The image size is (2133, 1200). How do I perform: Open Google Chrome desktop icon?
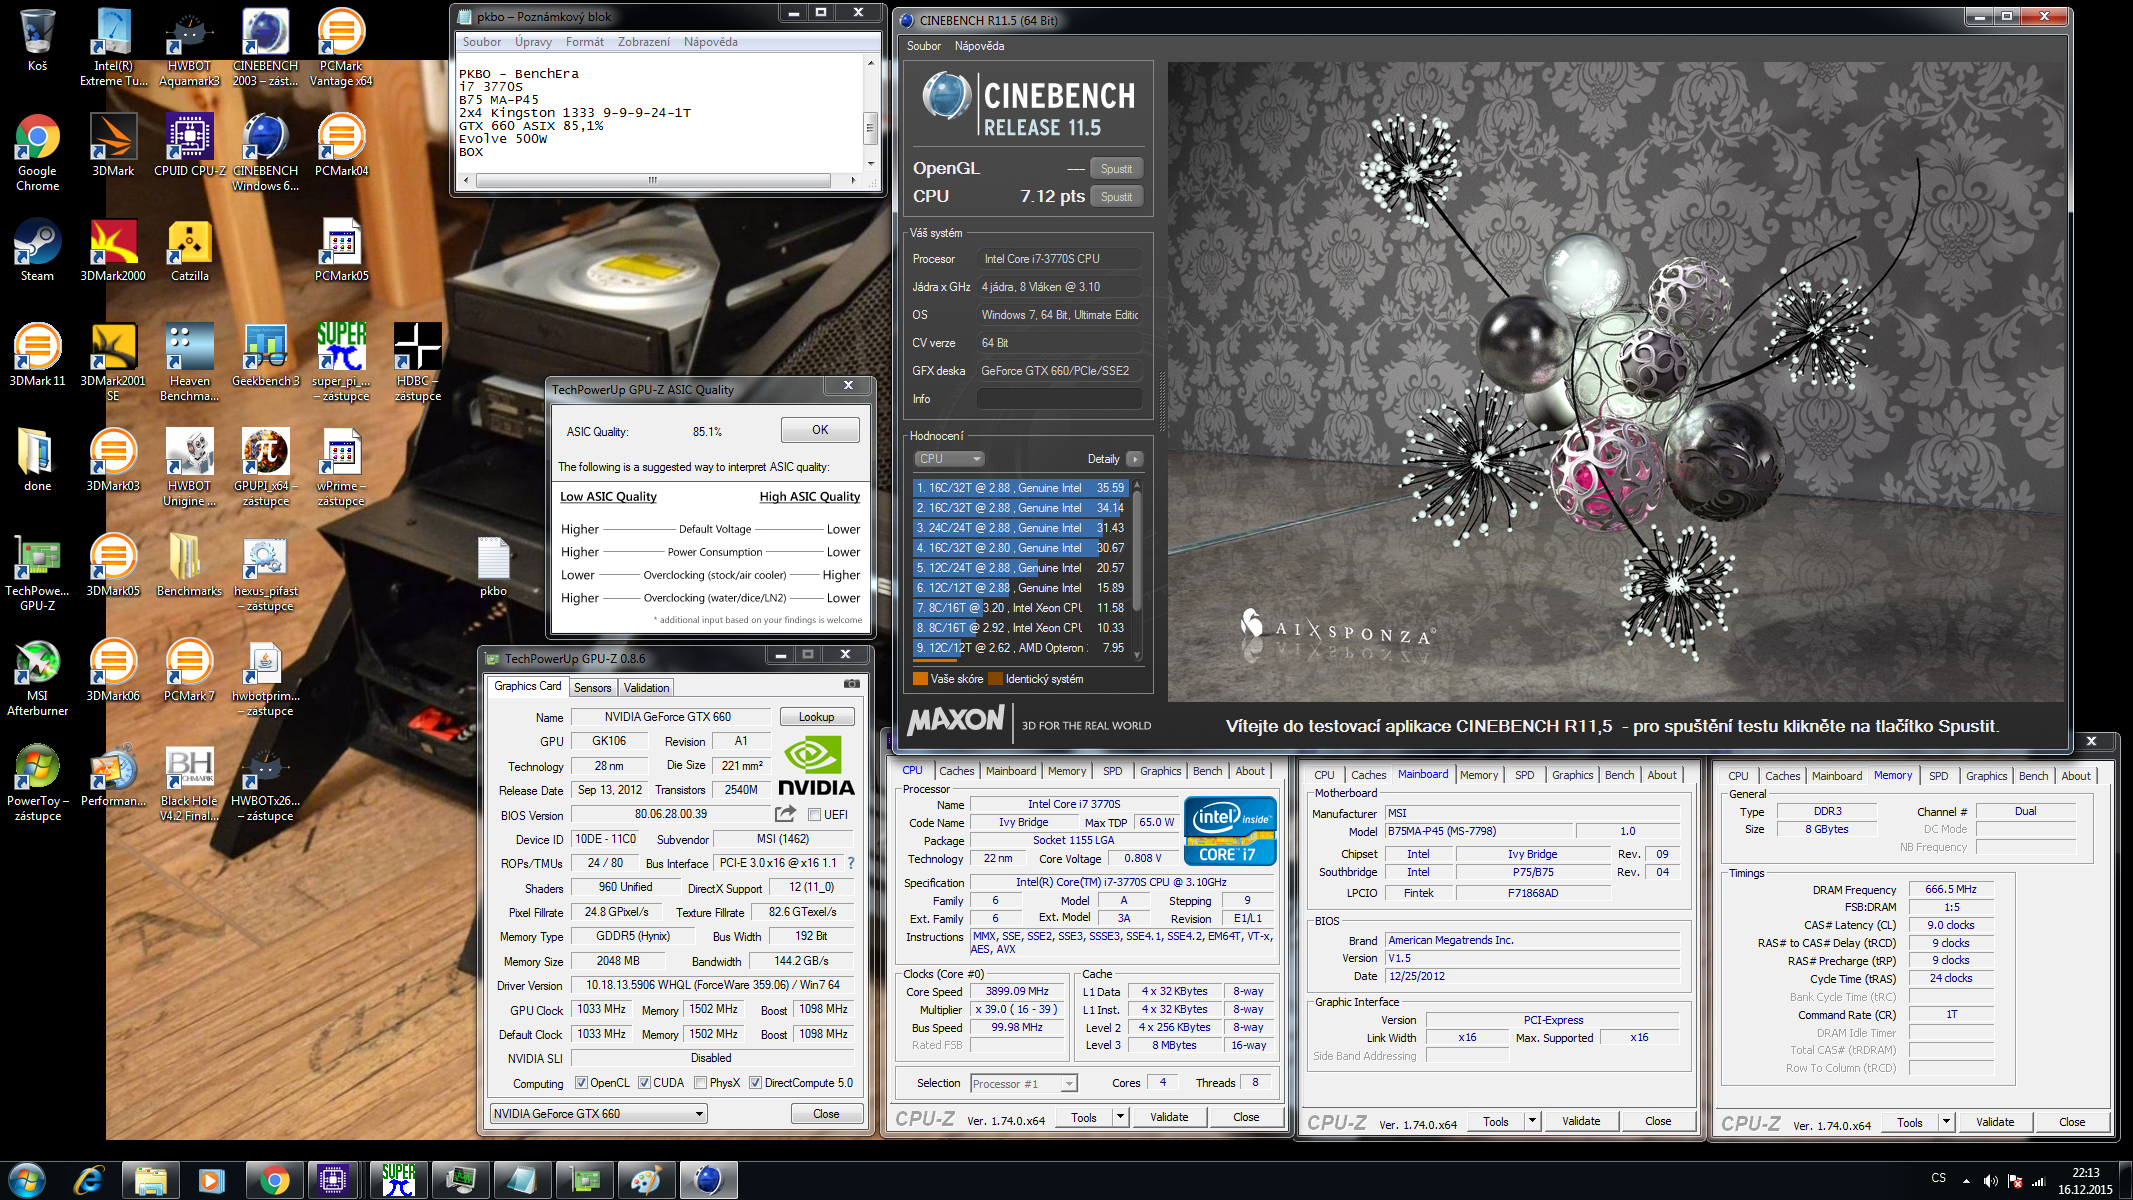click(37, 153)
